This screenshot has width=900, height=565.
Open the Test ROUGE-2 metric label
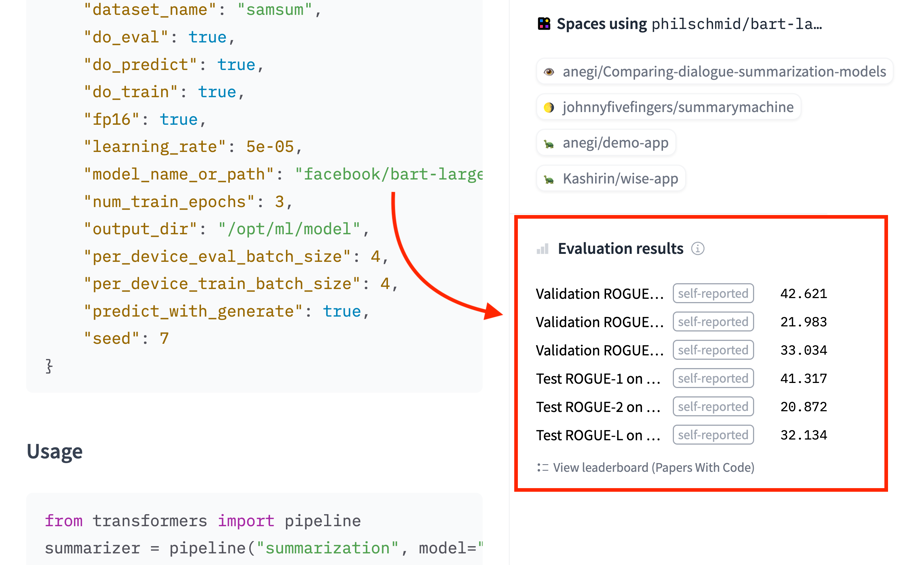598,407
